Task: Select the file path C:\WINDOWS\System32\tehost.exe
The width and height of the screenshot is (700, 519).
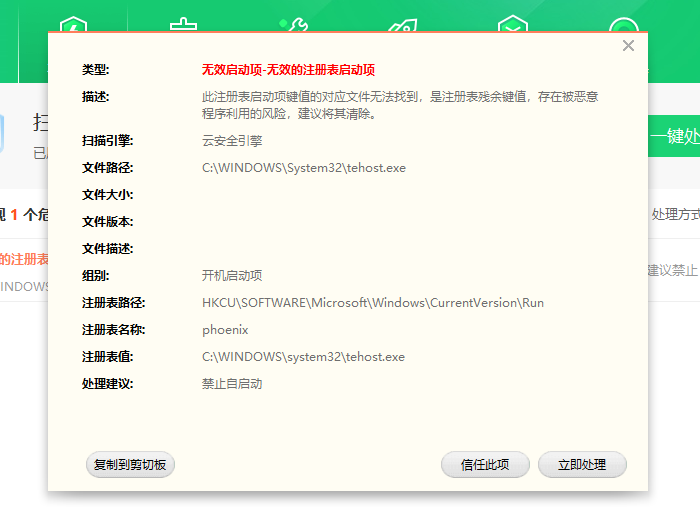Action: [x=304, y=168]
